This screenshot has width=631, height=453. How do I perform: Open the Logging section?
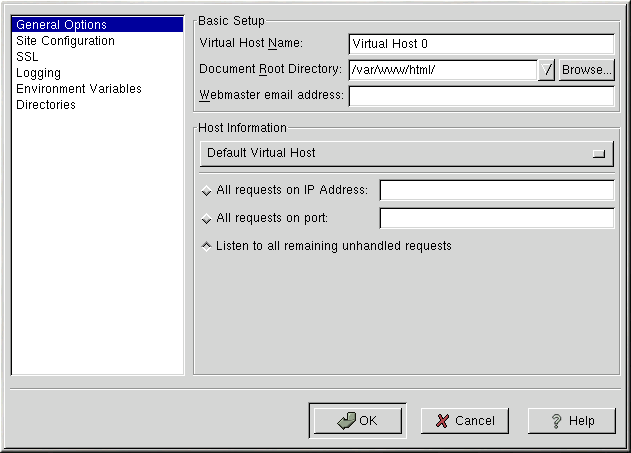[38, 73]
